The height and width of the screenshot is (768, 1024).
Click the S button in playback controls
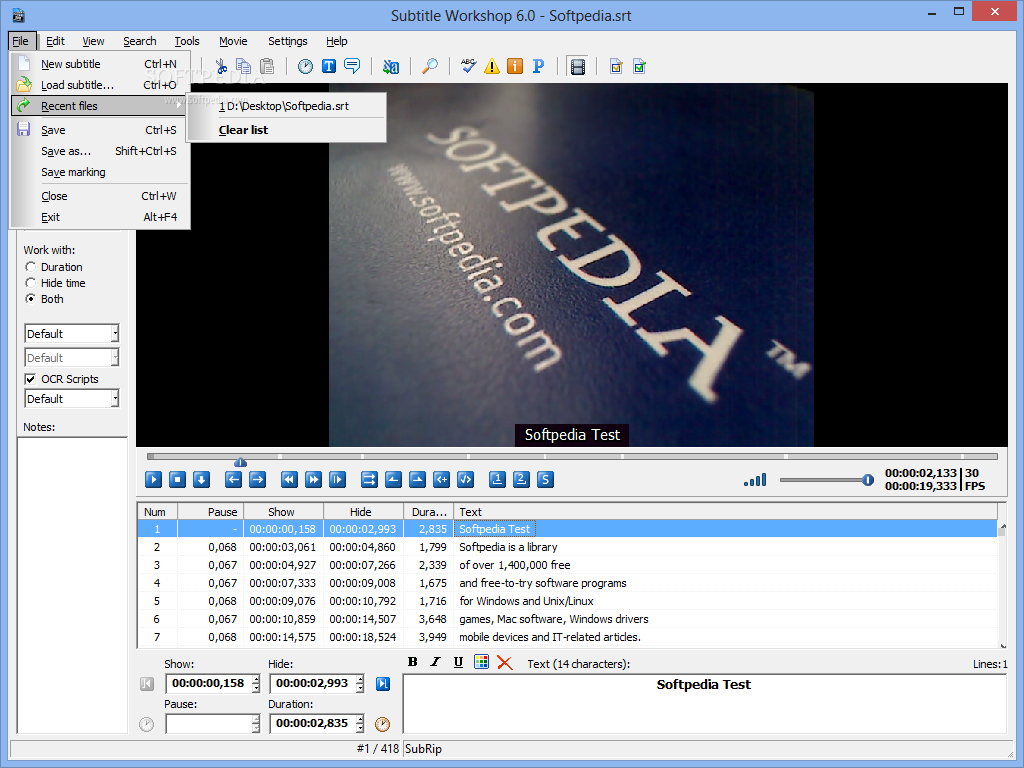pyautogui.click(x=545, y=480)
